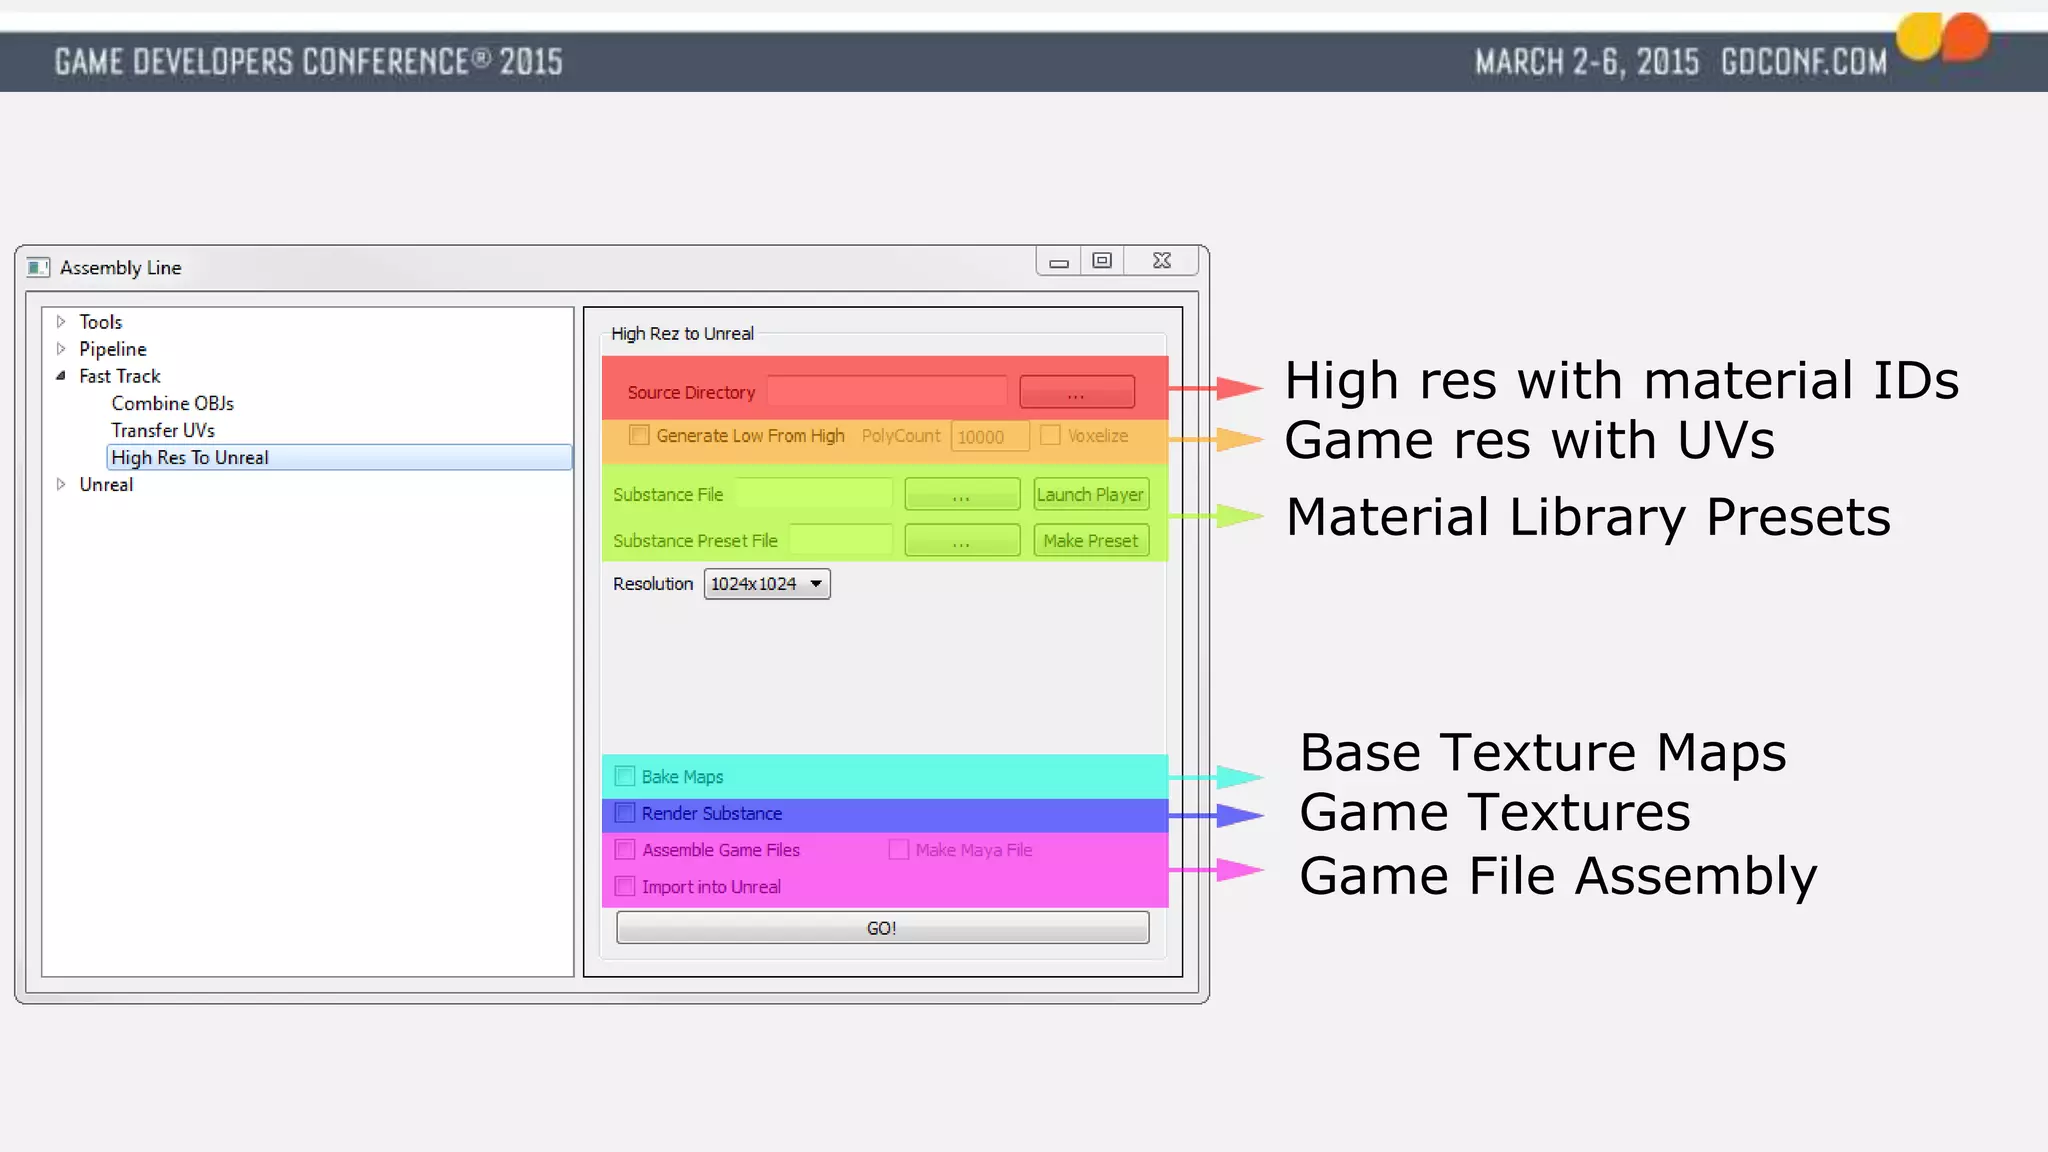Click the Source Directory input field
Screen dimensions: 2048x1152
[x=887, y=392]
